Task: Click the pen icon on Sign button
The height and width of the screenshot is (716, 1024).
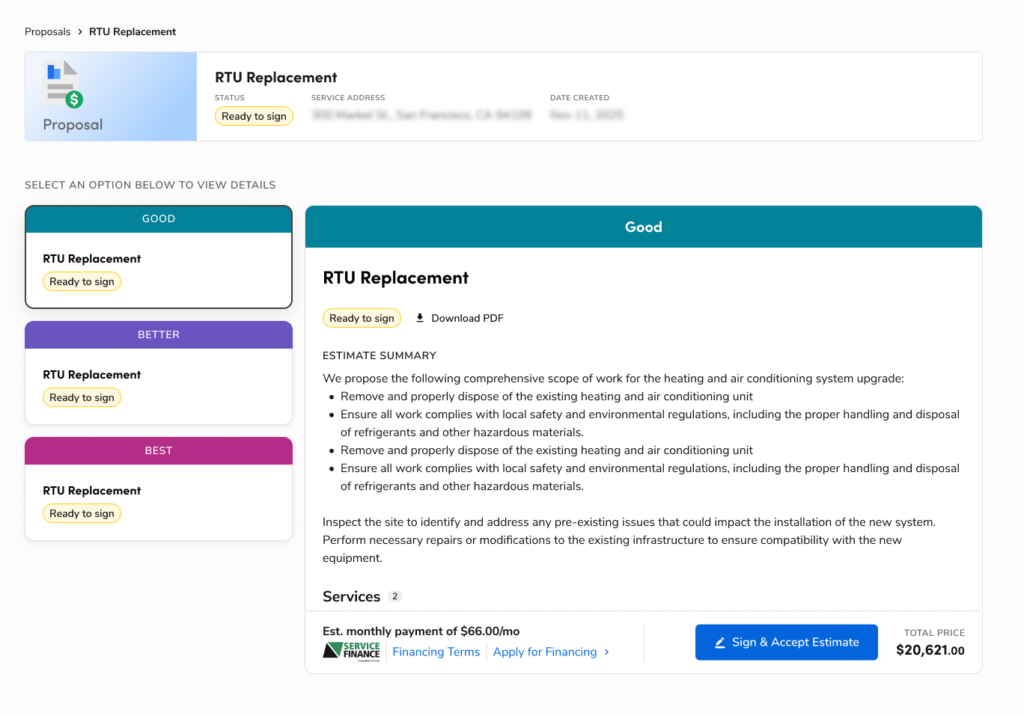Action: (x=720, y=643)
